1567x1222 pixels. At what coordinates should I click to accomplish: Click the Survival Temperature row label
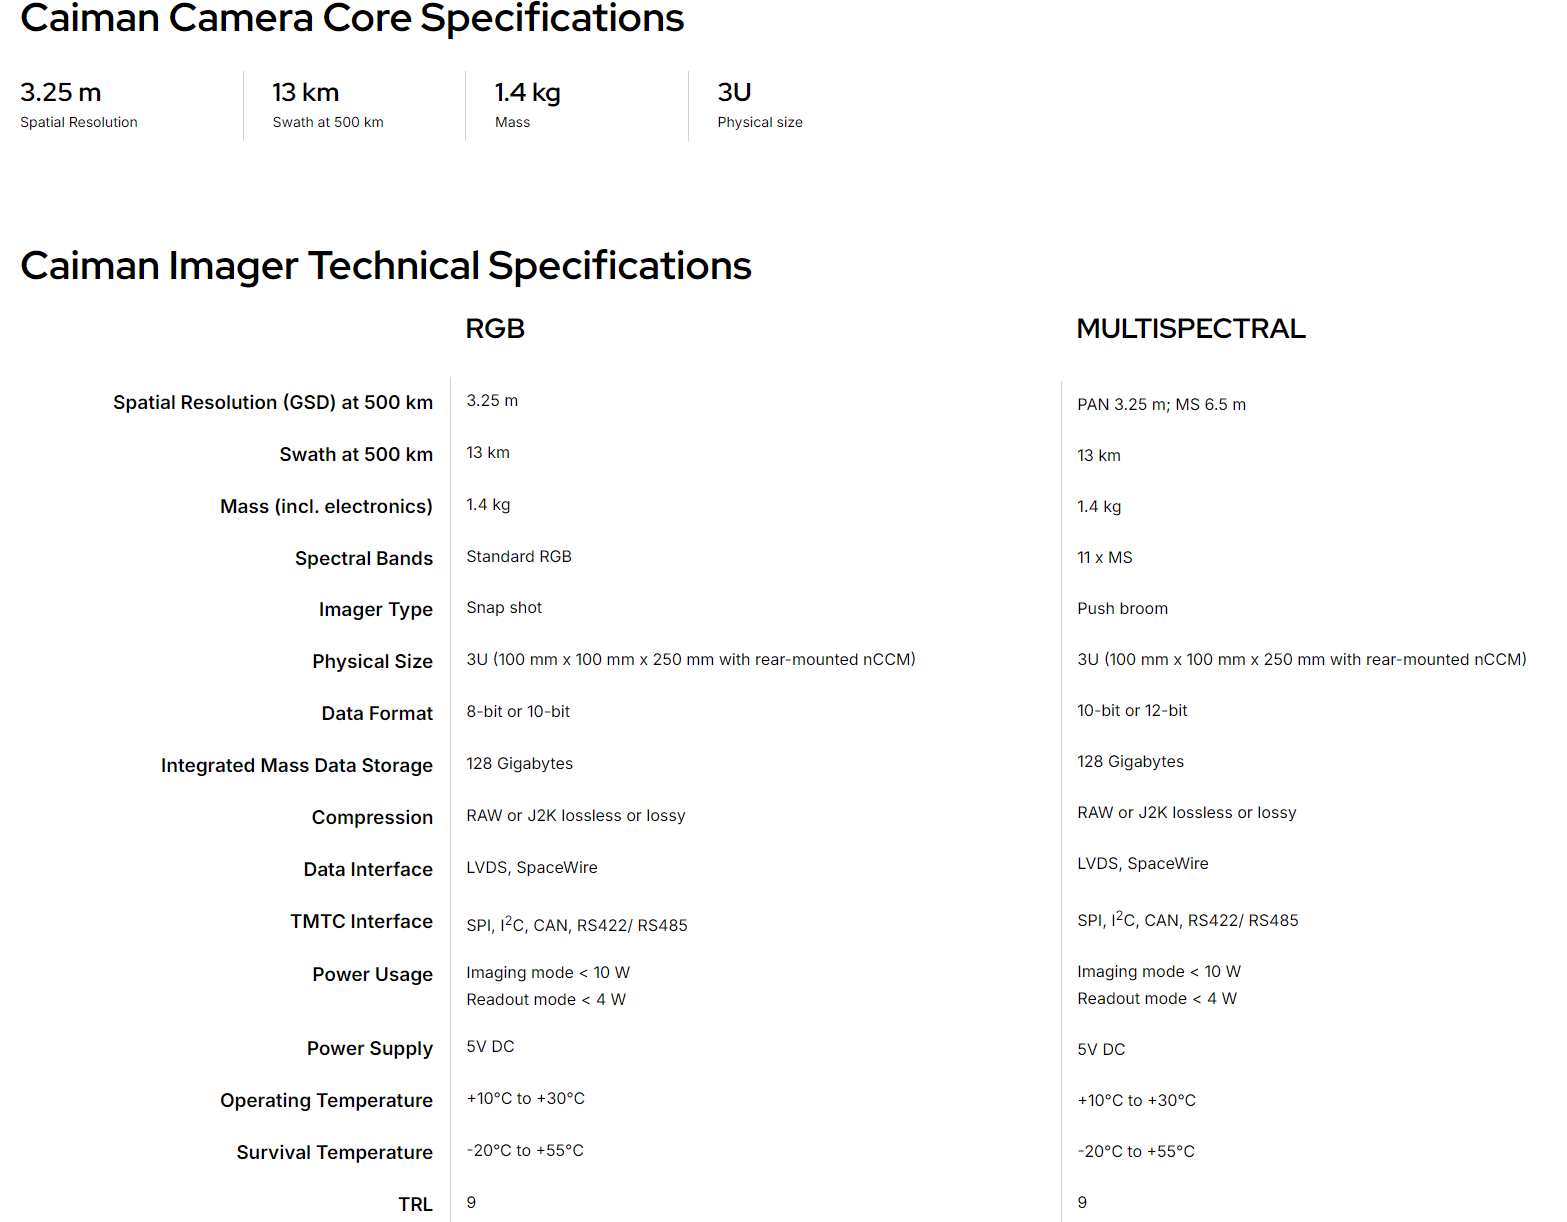(335, 1152)
